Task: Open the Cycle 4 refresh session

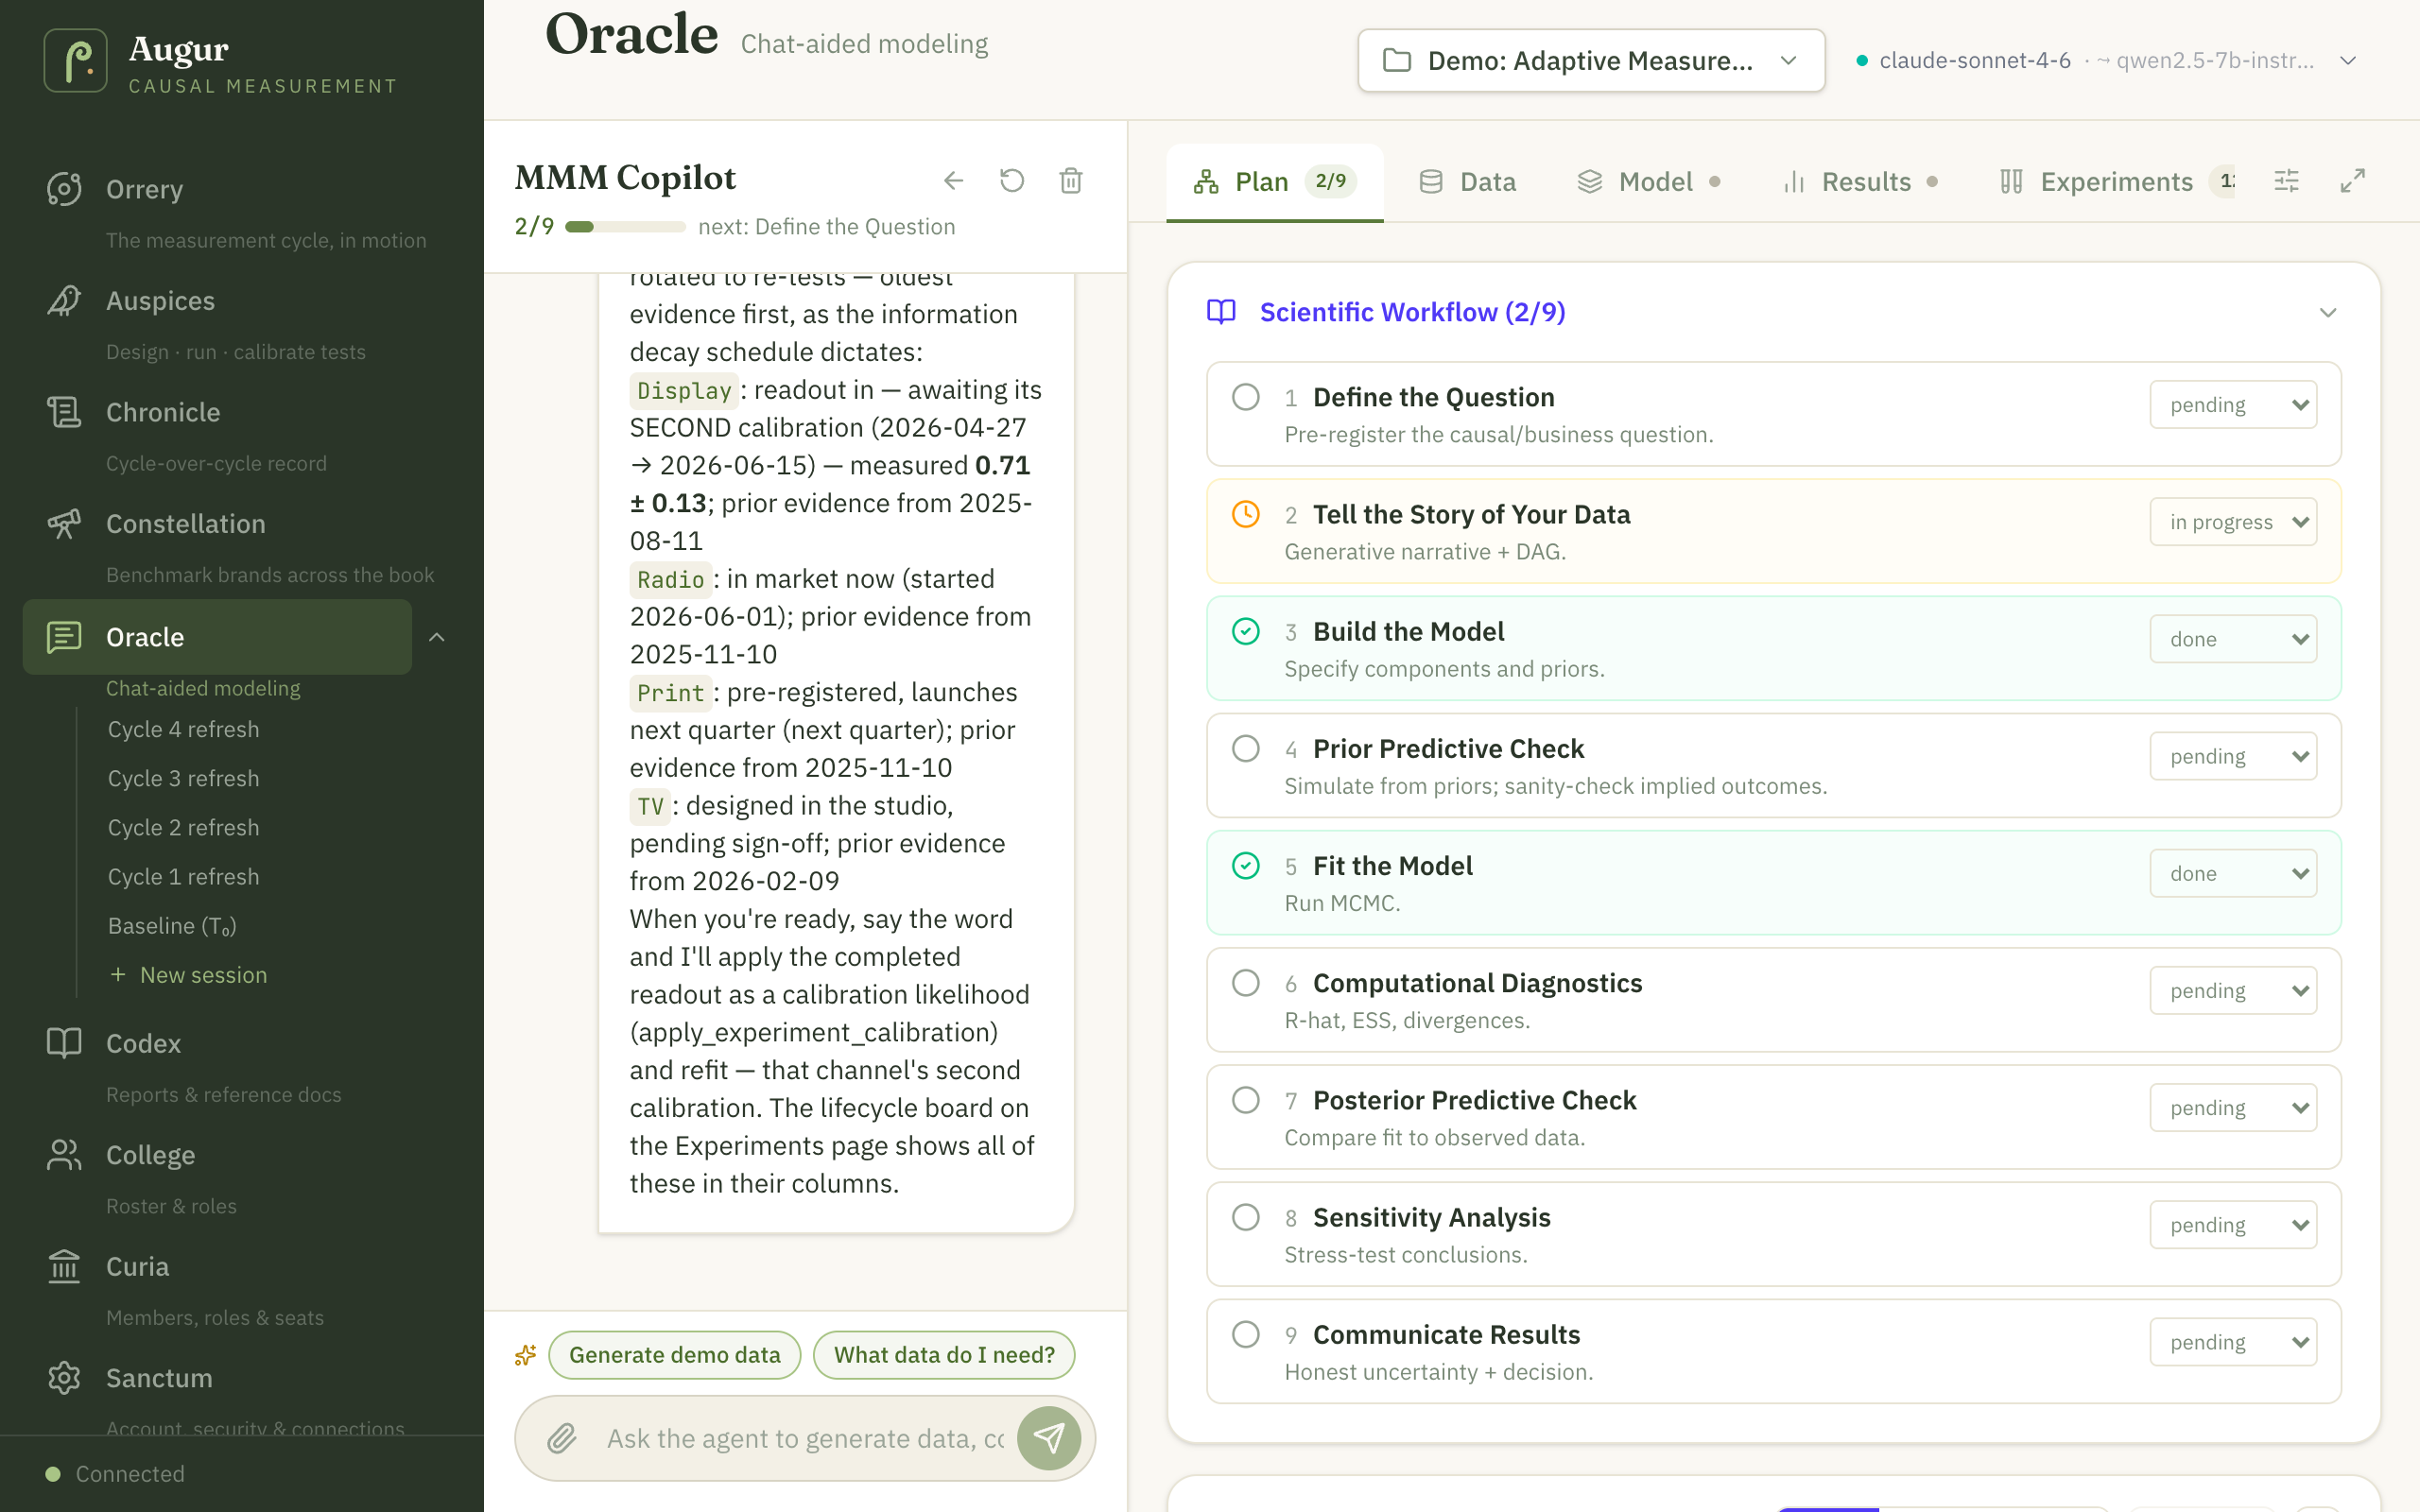Action: (184, 729)
